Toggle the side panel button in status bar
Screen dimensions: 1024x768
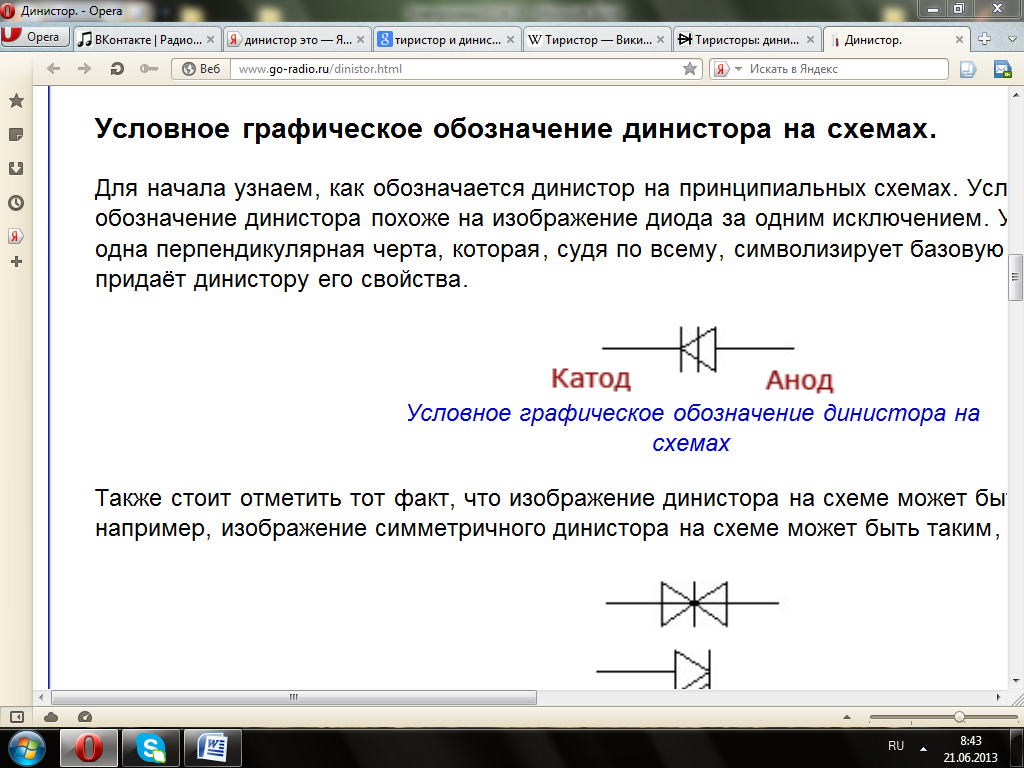pos(17,717)
